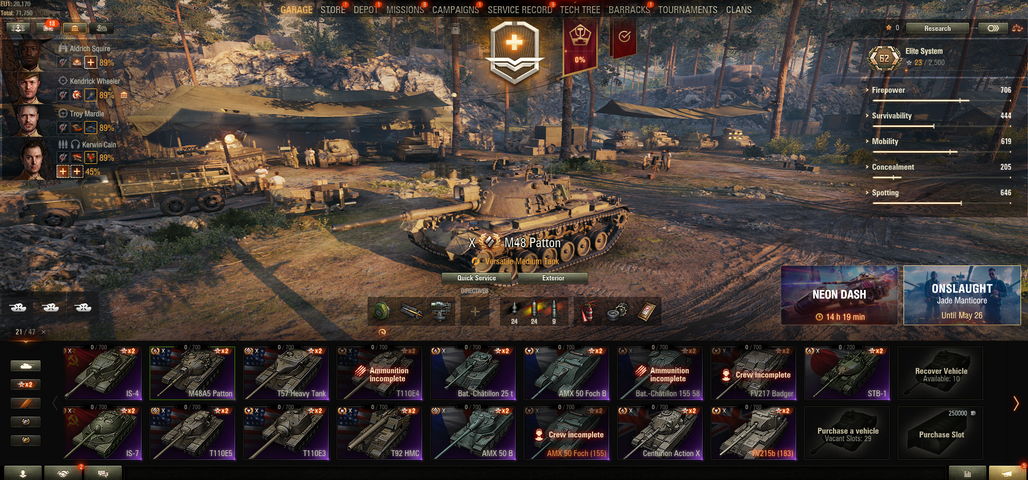The width and height of the screenshot is (1028, 480).
Task: Open the gun rammer equipment slot
Action: (412, 311)
